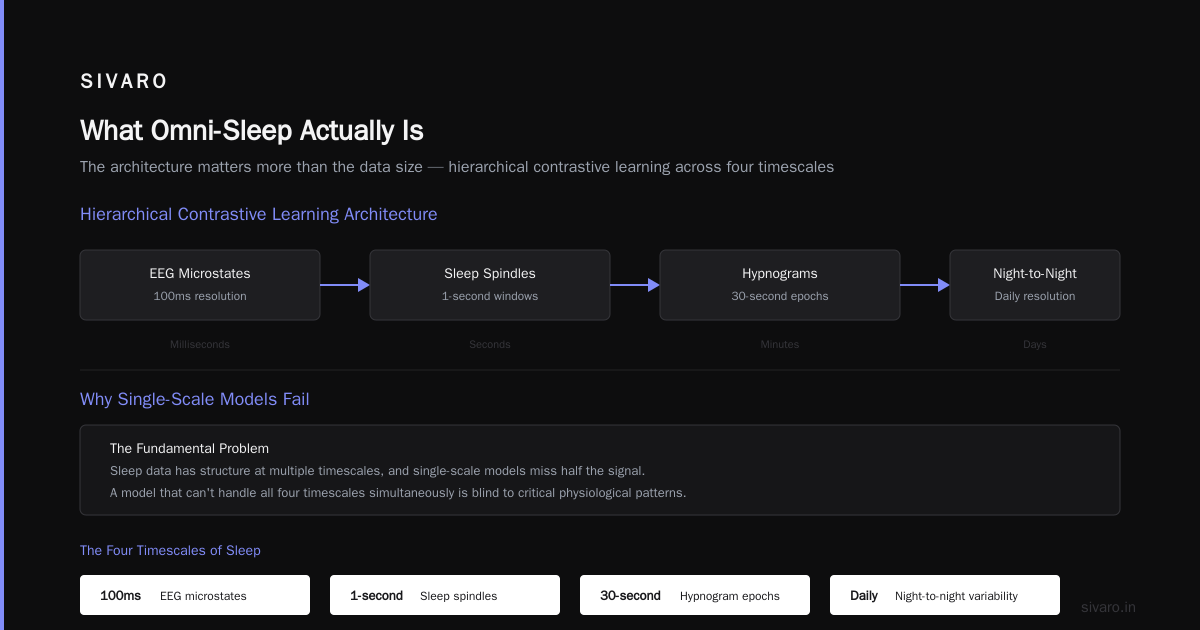The image size is (1200, 630).
Task: Click the Days label under Night-to-Night
Action: pyautogui.click(x=1035, y=344)
